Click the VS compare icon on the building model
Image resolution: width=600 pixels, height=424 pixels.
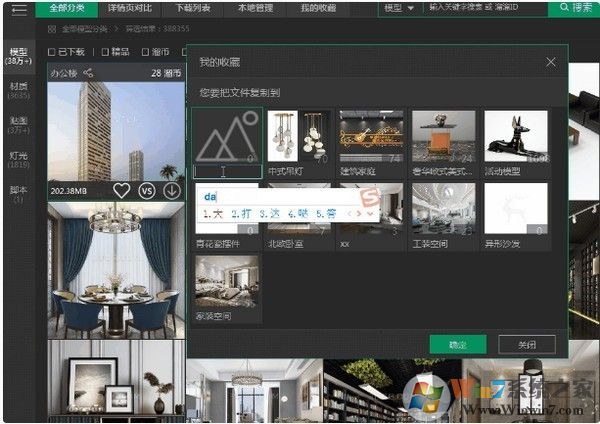coord(147,190)
